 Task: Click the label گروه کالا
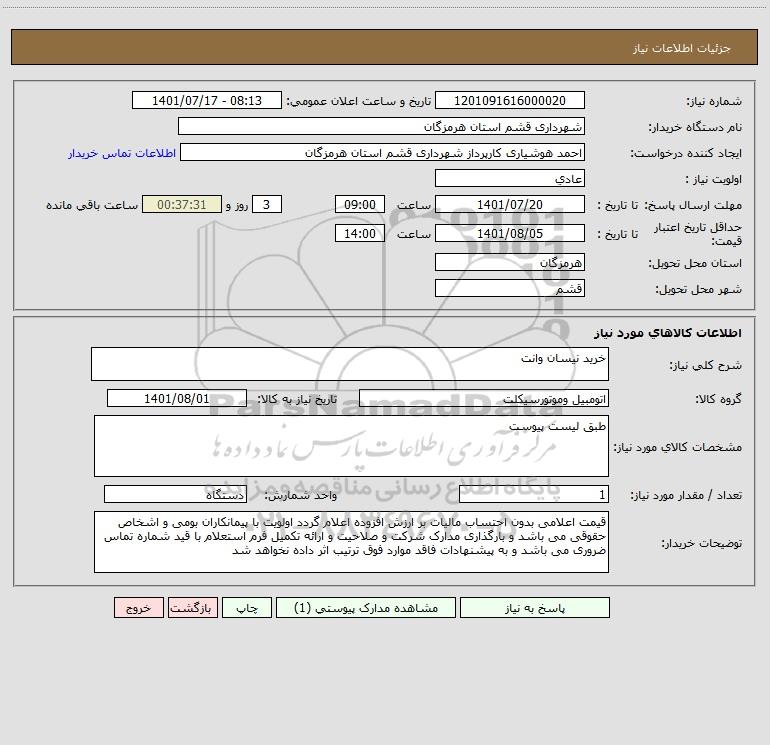click(718, 399)
